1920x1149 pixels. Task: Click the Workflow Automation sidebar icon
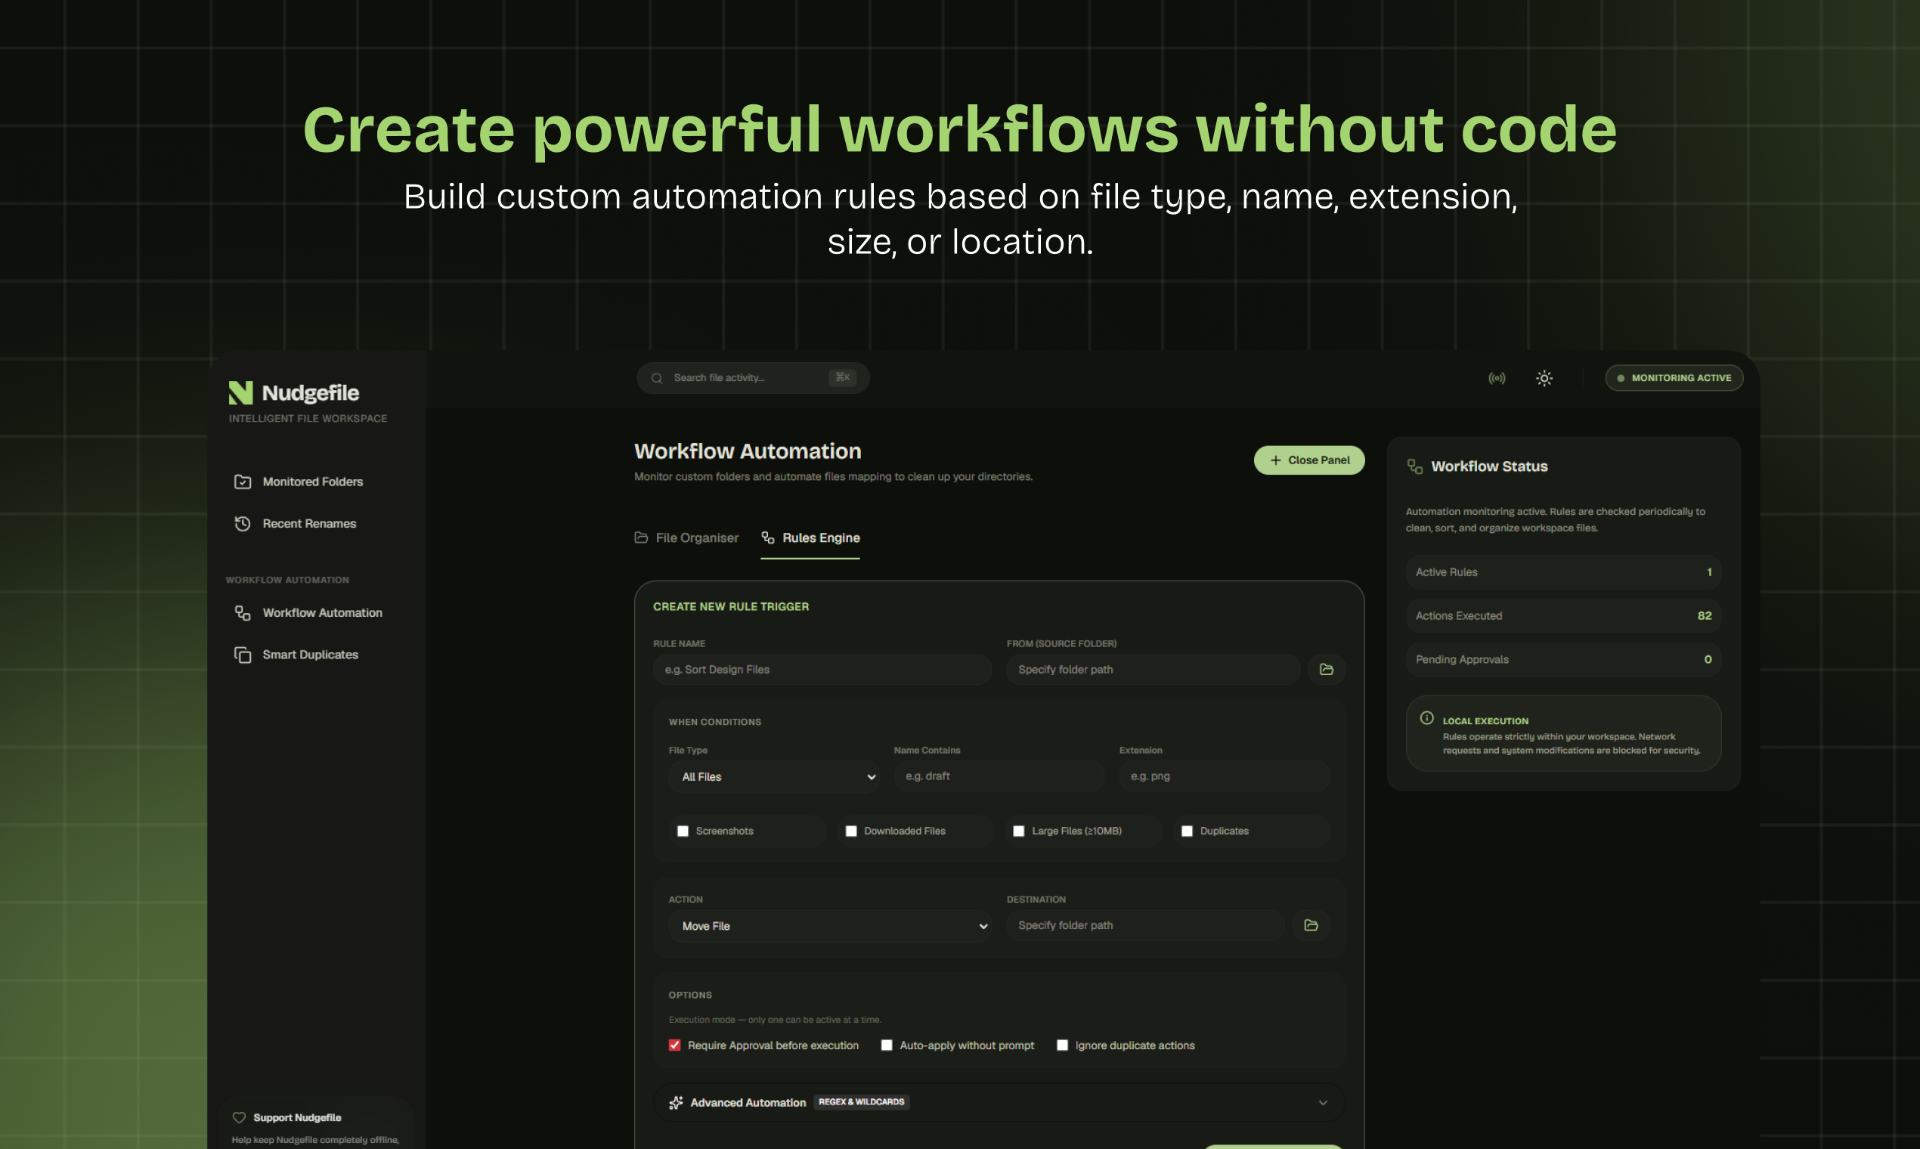click(x=242, y=613)
